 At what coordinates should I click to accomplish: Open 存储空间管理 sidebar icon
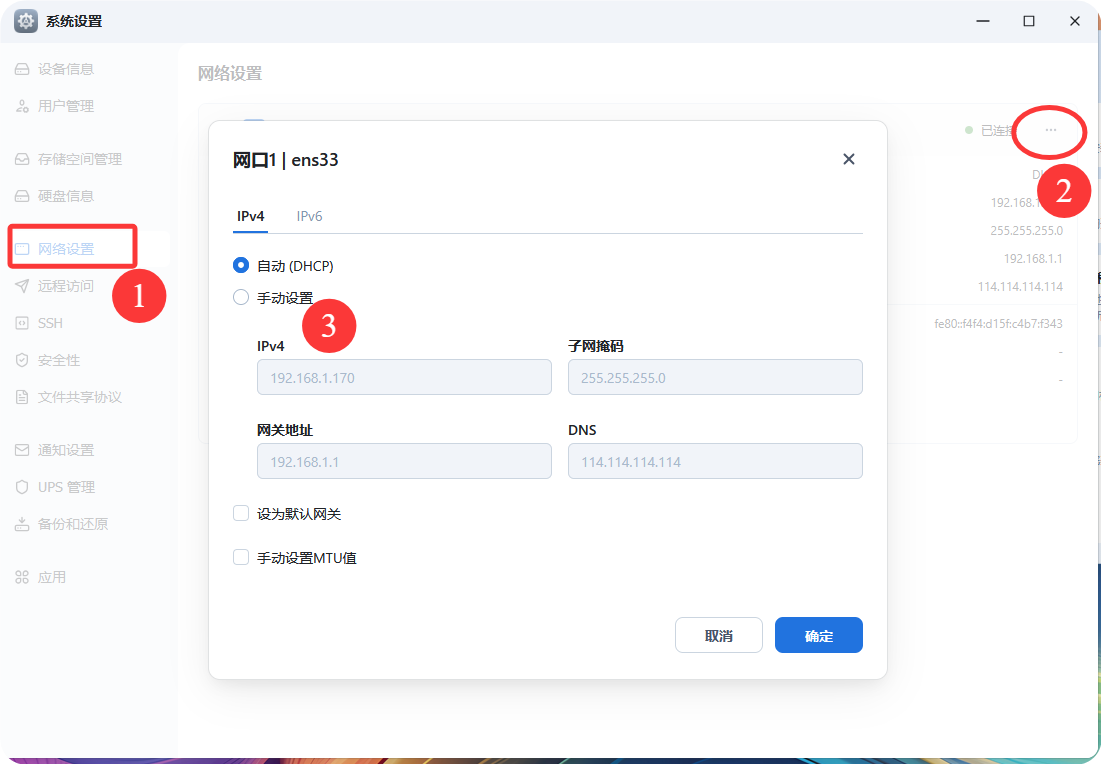point(22,159)
